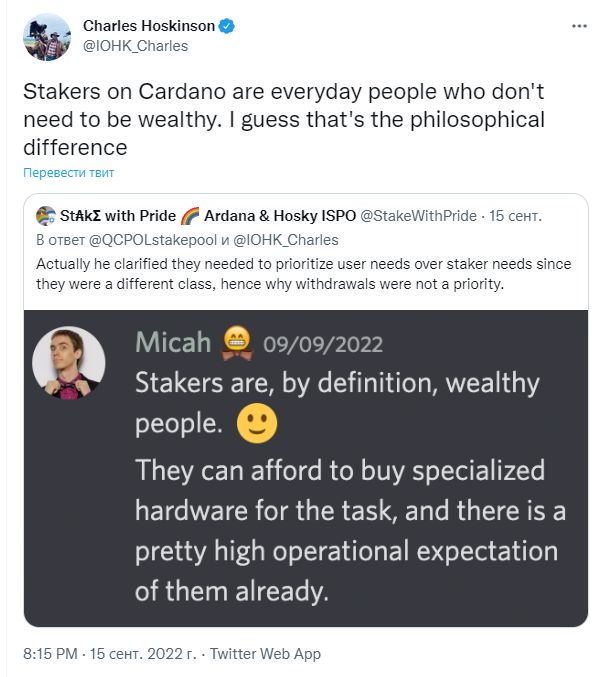Click Micah's avatar in the screenshot
Viewport: 605px width, 677px height.
(68, 363)
